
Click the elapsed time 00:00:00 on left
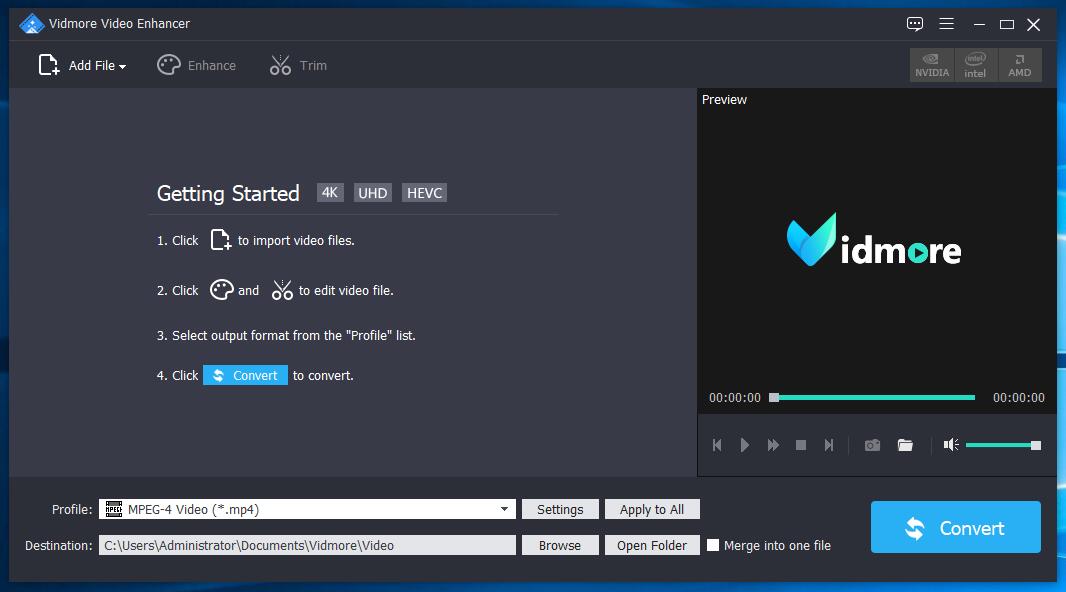[x=735, y=398]
